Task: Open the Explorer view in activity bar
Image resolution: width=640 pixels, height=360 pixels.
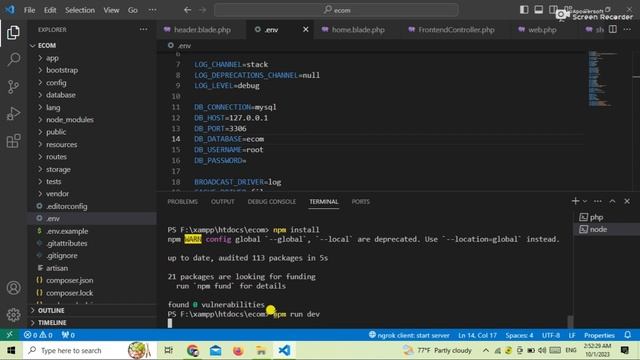Action: 13,33
